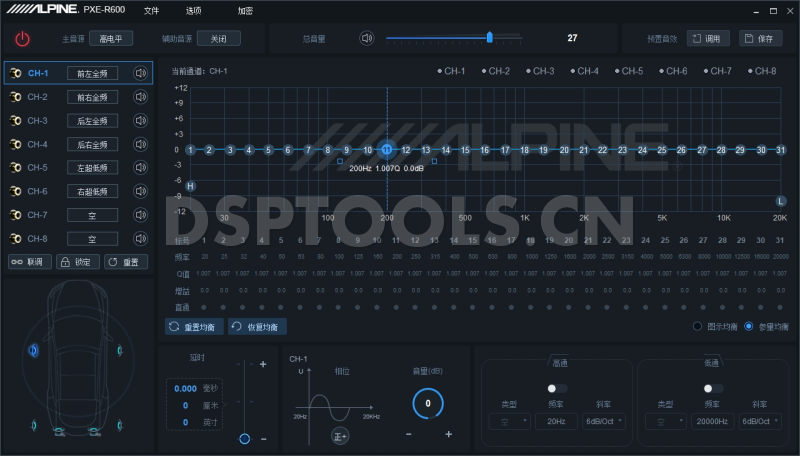This screenshot has height=456, width=800.
Task: Open the 加密 menu
Action: pos(245,11)
